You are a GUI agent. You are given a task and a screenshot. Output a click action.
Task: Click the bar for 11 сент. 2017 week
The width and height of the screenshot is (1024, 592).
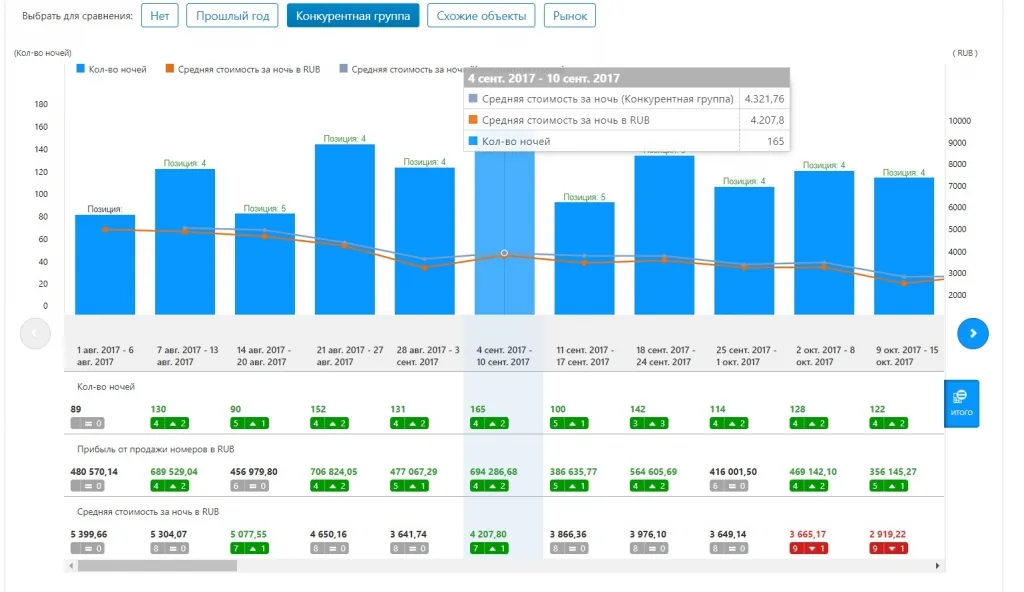coord(584,258)
